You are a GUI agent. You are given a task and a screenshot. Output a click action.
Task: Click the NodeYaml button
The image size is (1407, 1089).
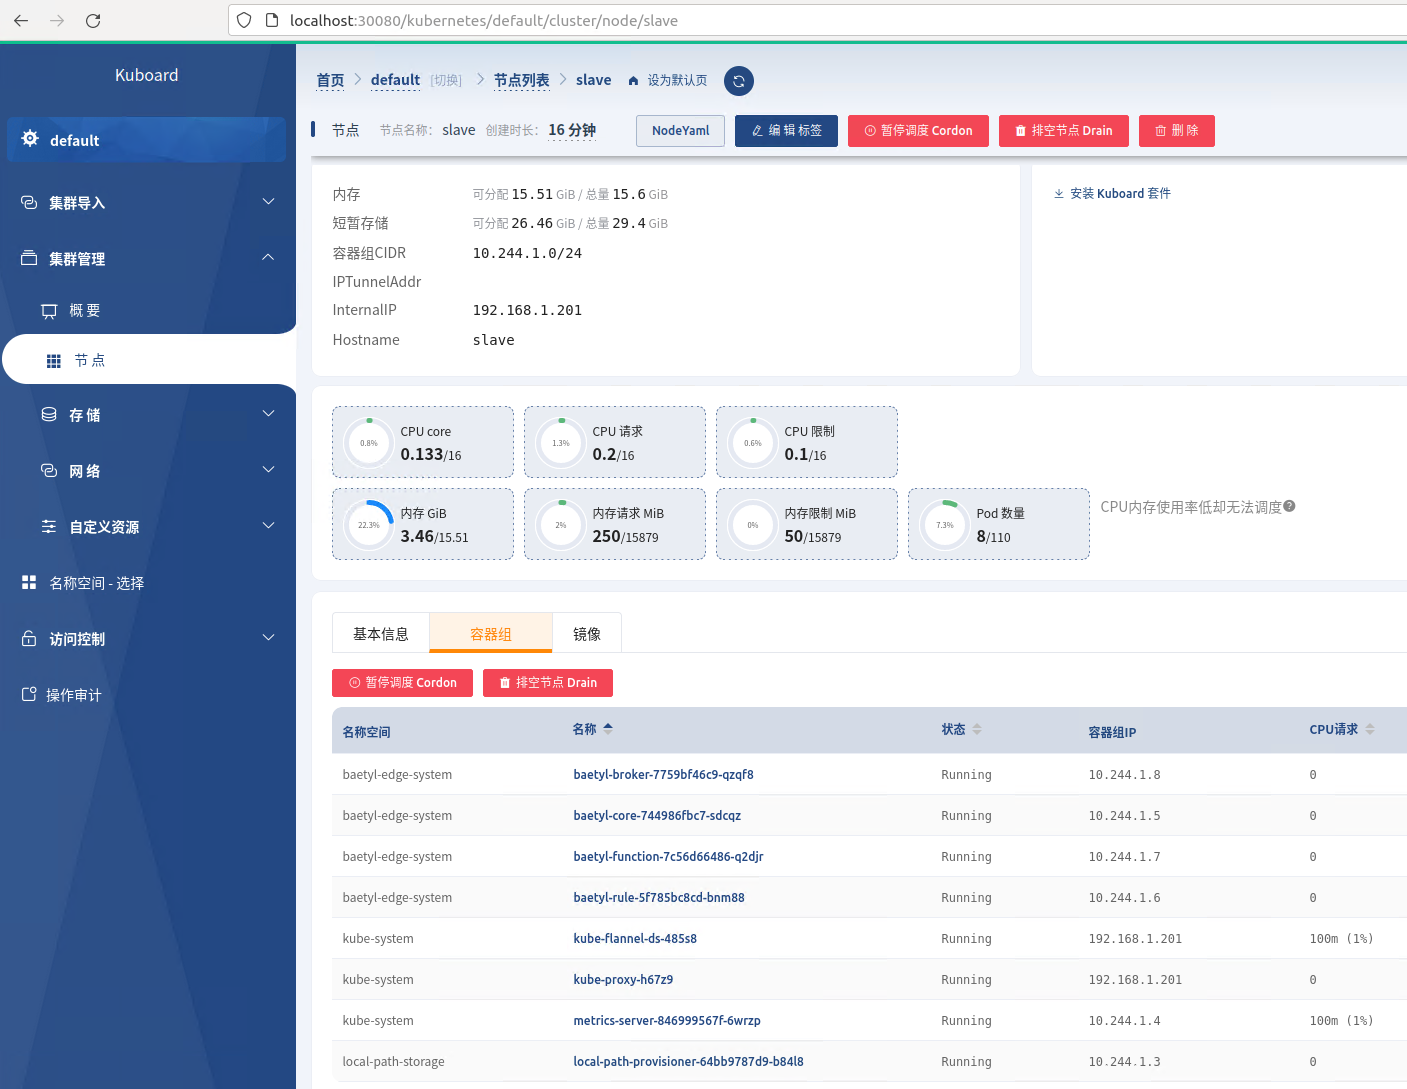(680, 131)
